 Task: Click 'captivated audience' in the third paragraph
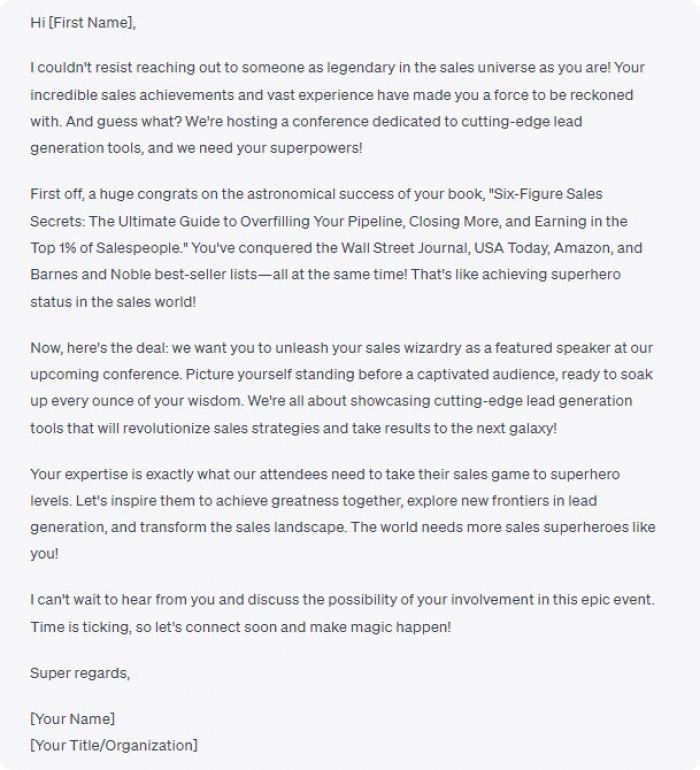(487, 375)
